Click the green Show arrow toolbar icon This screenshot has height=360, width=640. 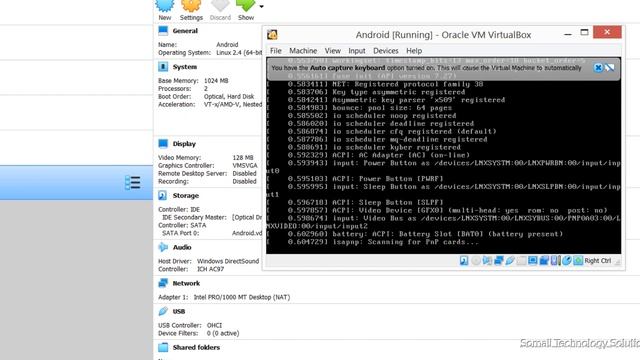pyautogui.click(x=246, y=5)
